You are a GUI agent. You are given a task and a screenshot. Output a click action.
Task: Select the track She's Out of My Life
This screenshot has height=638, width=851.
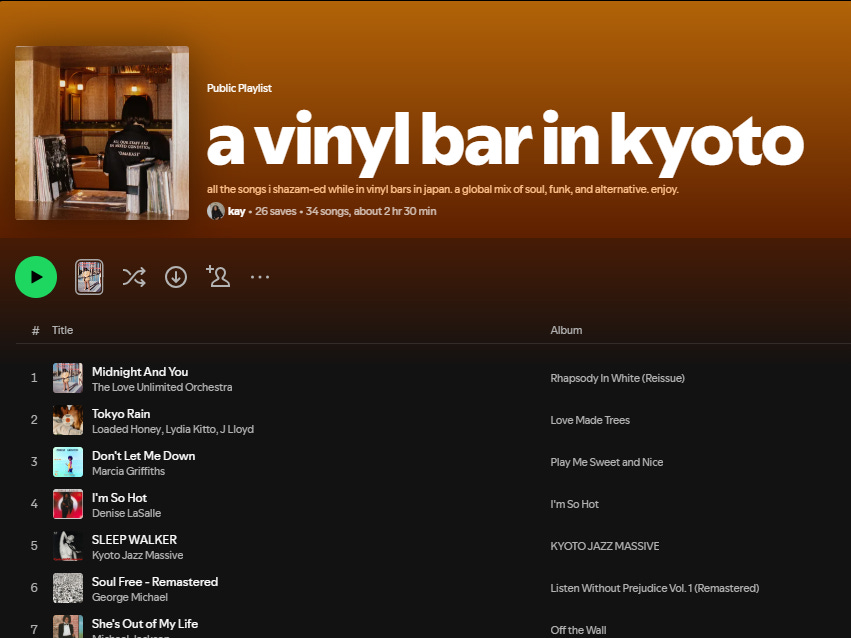(145, 624)
